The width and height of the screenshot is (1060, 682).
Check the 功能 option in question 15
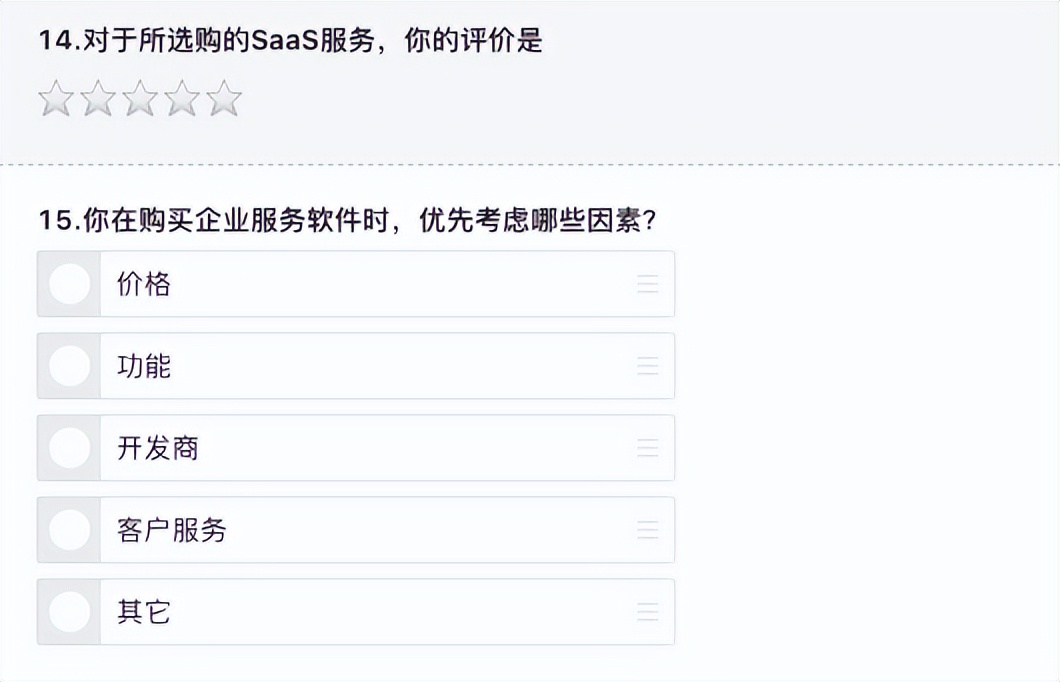point(68,366)
